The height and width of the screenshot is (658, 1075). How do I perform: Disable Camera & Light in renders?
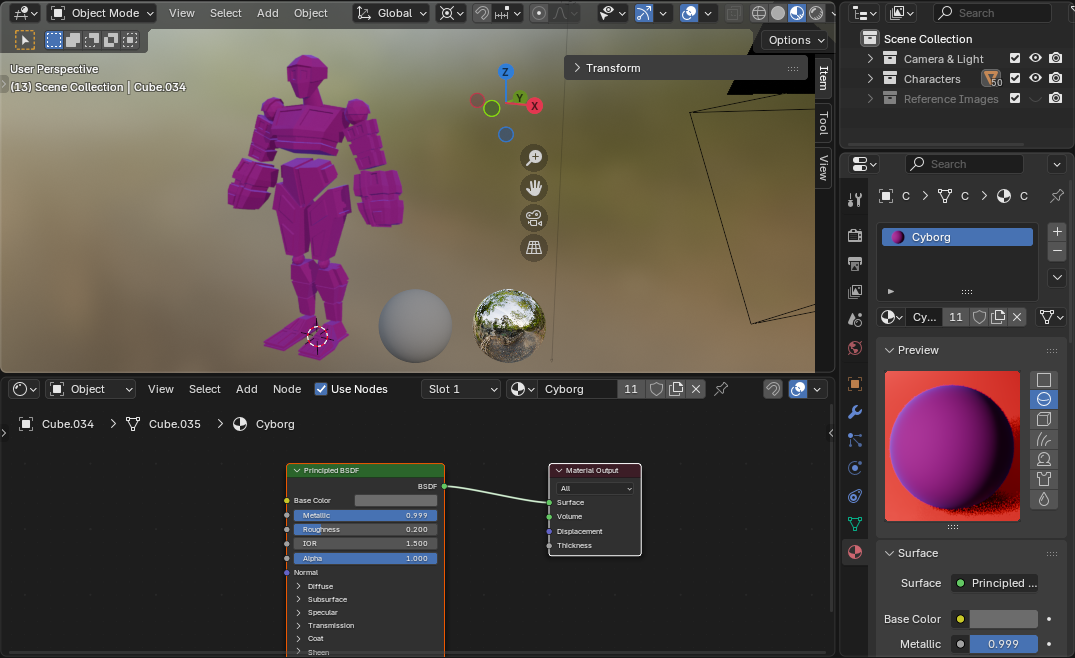tap(1056, 59)
